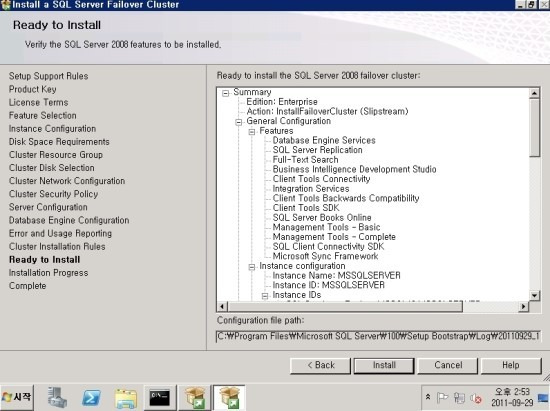Select Microsoft Sync Framework row
This screenshot has width=550, height=411.
click(x=325, y=256)
